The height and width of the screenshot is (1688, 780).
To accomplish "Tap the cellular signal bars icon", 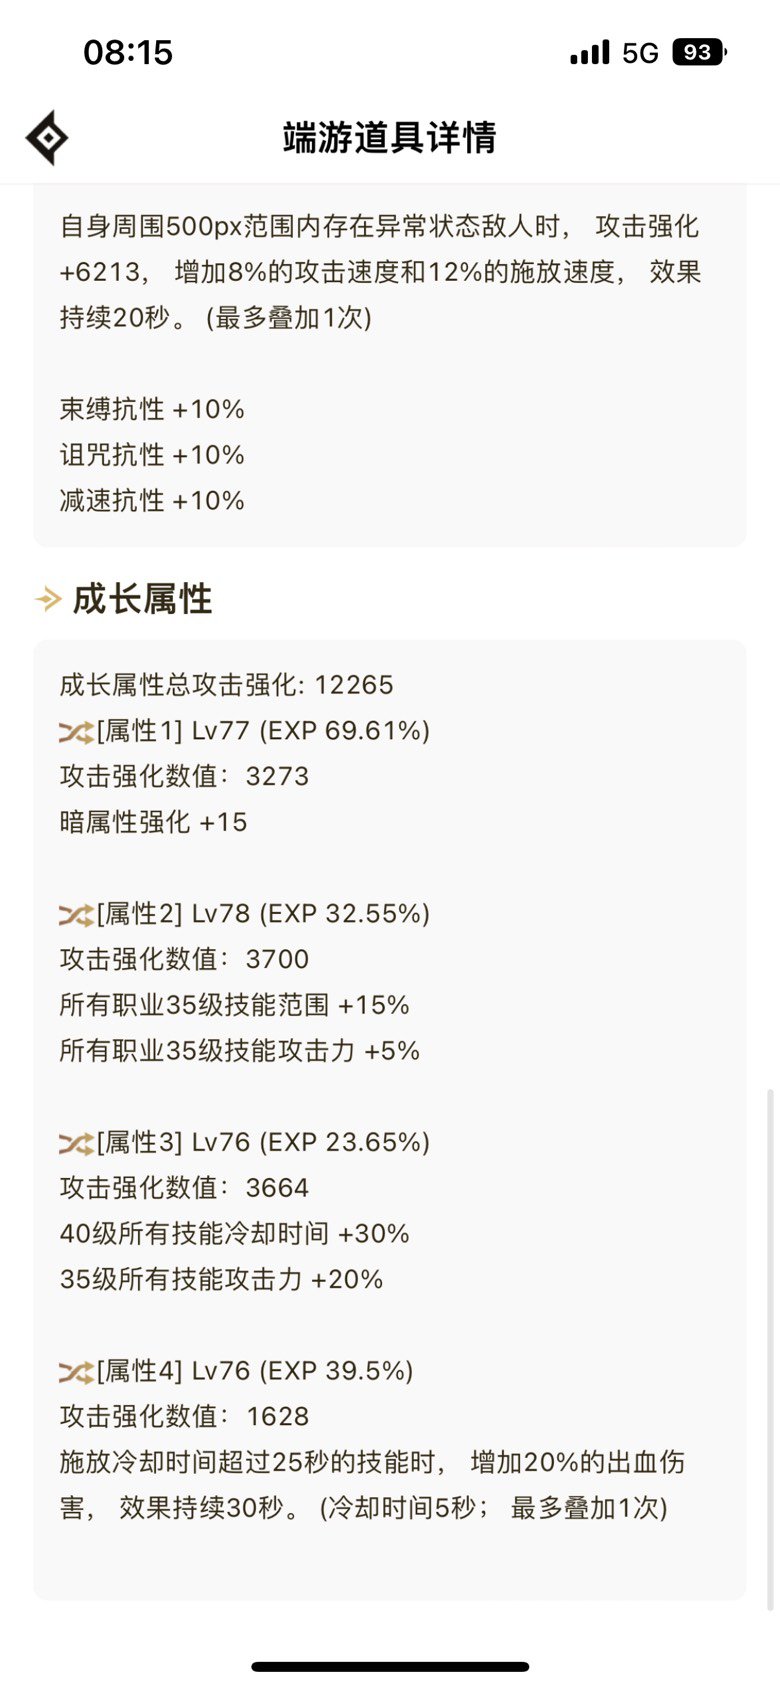I will [x=590, y=53].
